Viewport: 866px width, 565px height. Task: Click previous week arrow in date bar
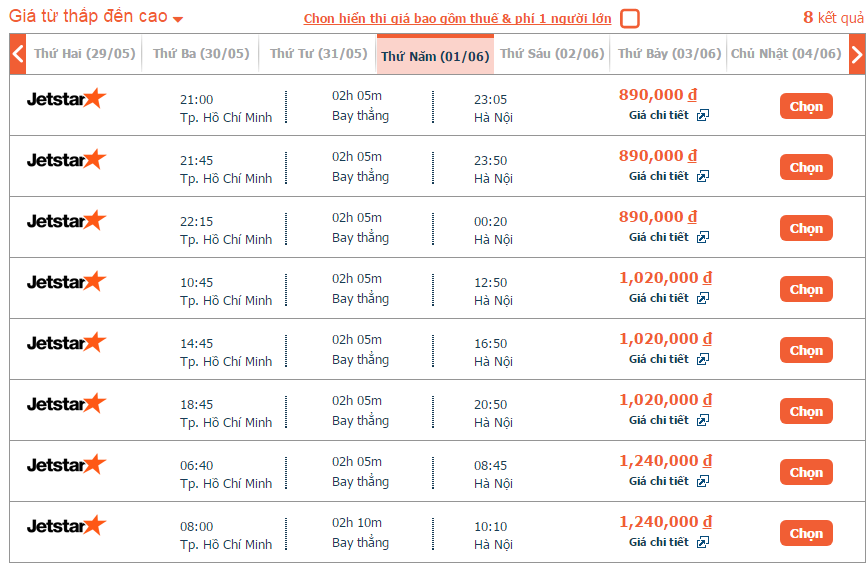[18, 54]
